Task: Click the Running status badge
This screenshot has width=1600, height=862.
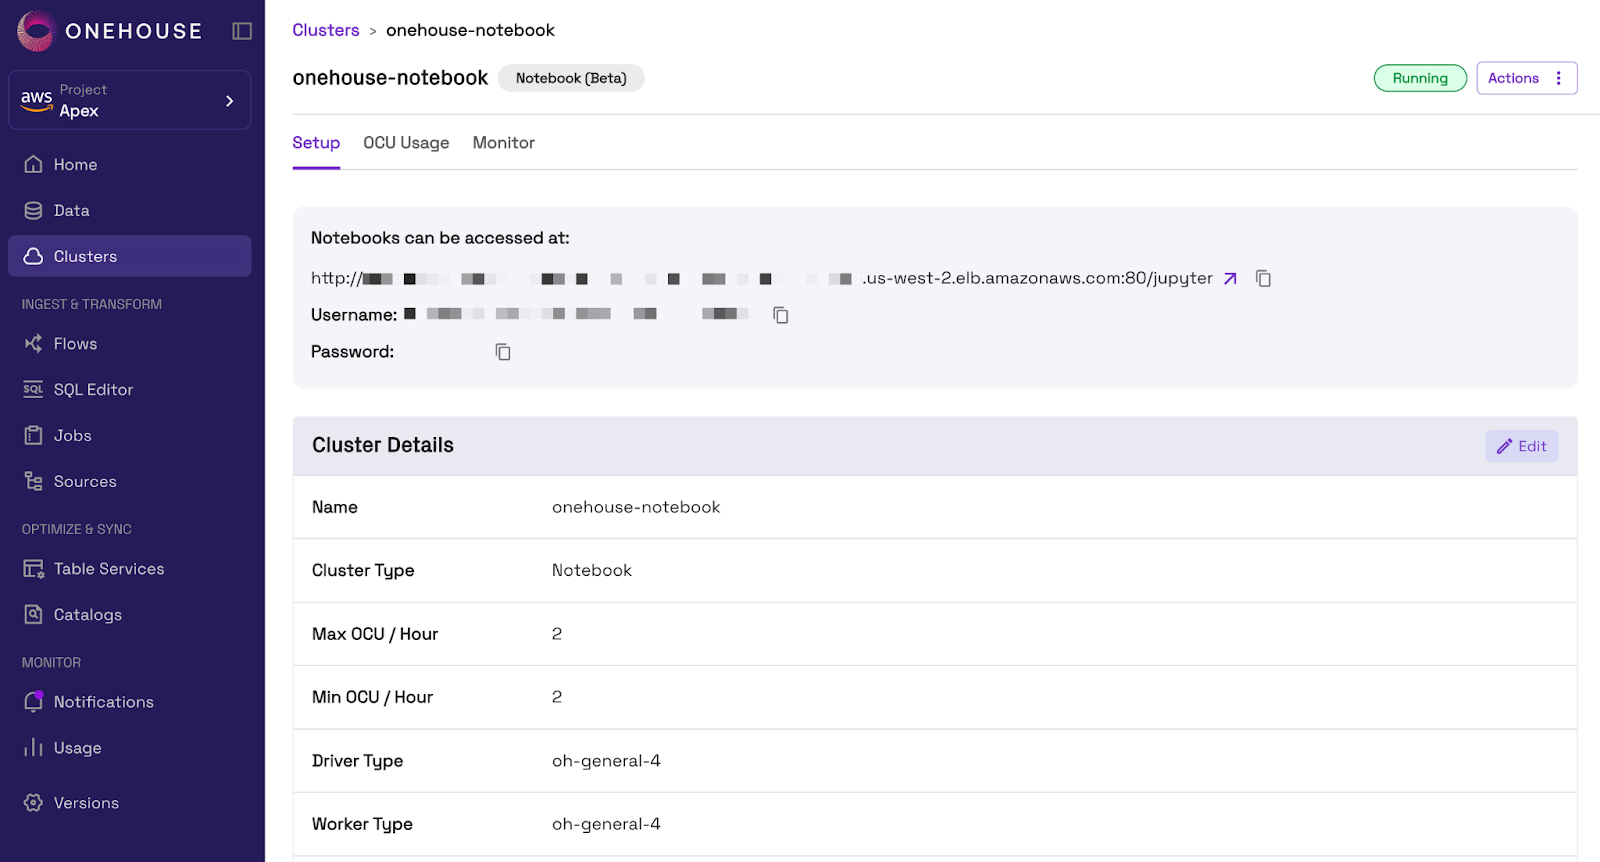Action: tap(1420, 78)
